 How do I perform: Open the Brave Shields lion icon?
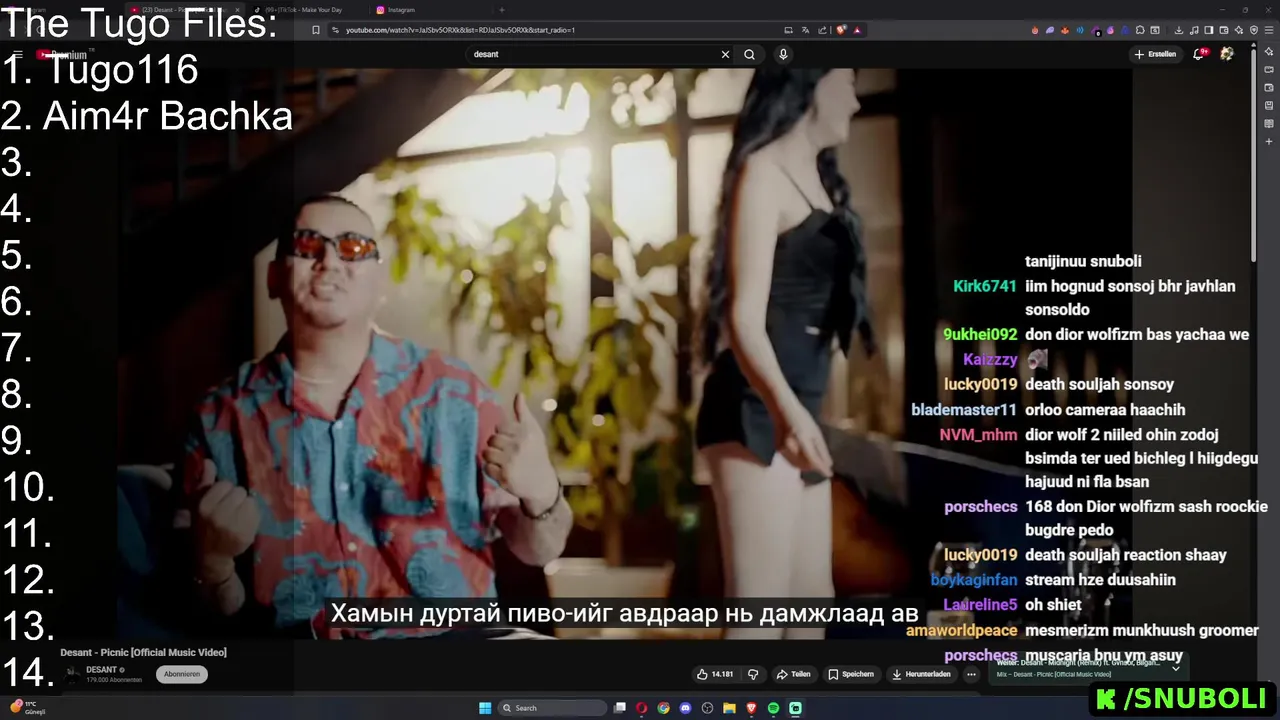click(x=840, y=30)
